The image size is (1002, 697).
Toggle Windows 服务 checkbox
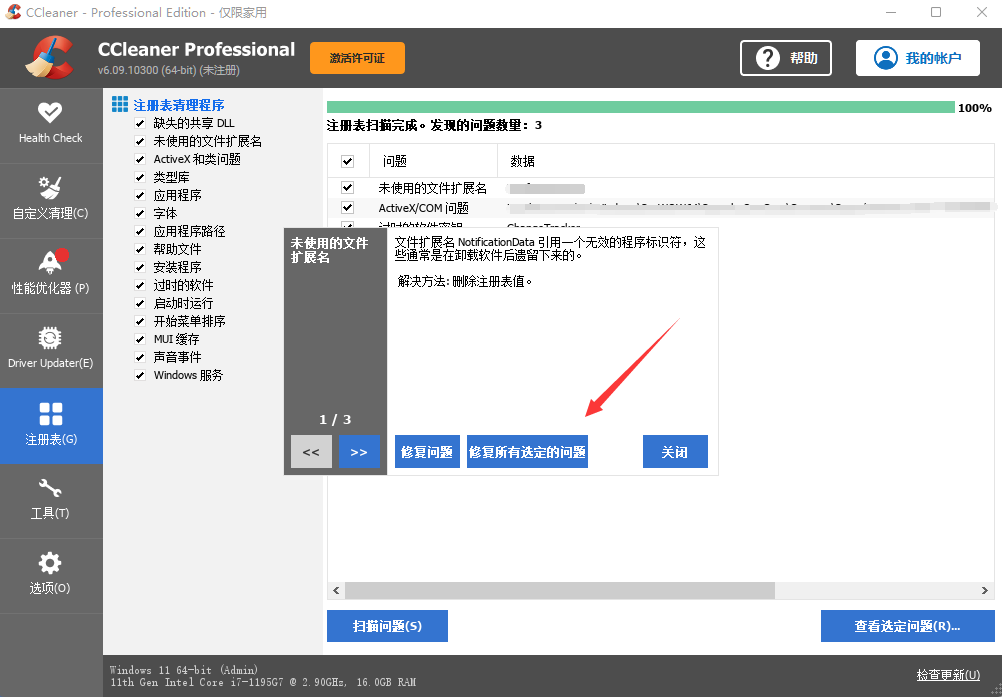[x=140, y=375]
